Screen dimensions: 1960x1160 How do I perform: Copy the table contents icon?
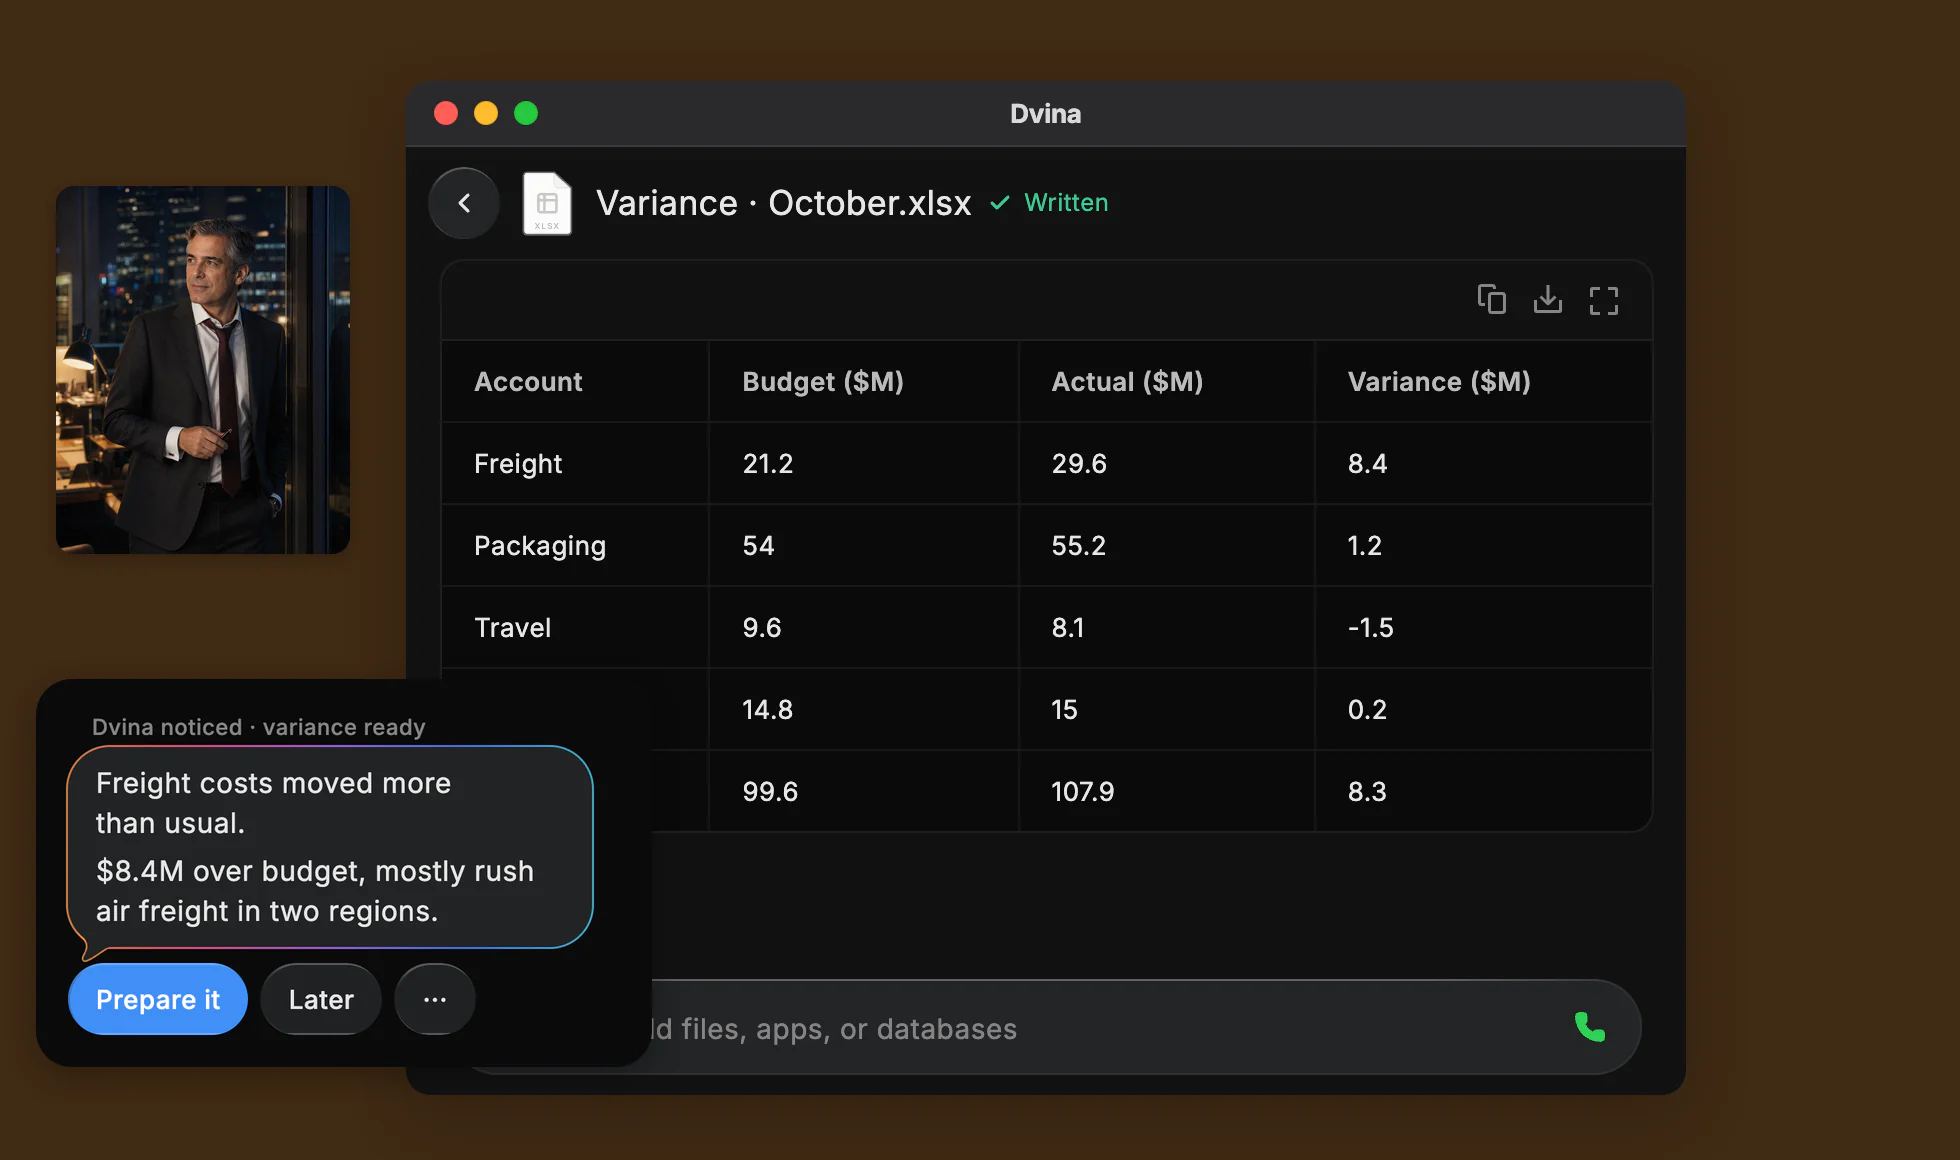(x=1492, y=299)
